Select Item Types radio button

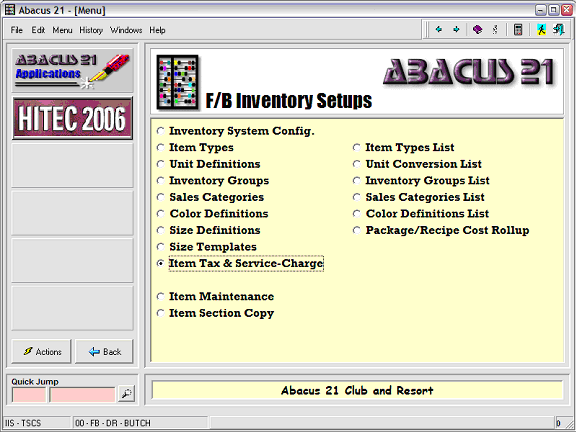tap(160, 147)
